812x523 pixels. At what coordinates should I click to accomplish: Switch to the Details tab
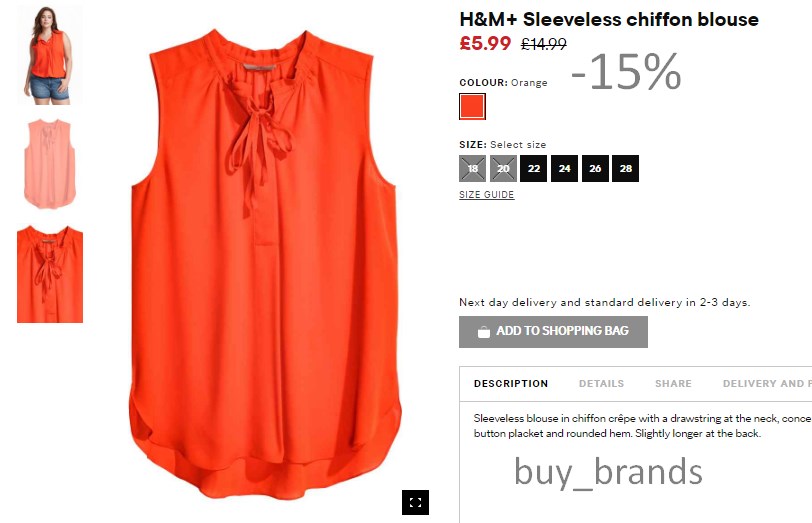[601, 384]
